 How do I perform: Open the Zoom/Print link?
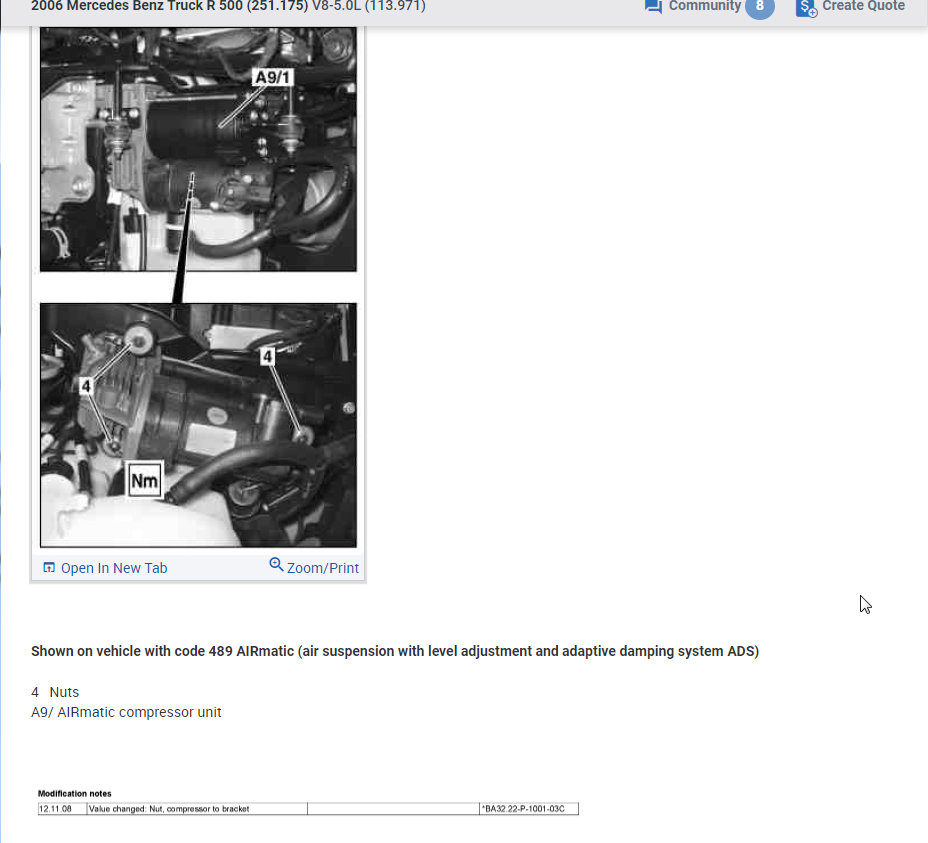(x=322, y=567)
